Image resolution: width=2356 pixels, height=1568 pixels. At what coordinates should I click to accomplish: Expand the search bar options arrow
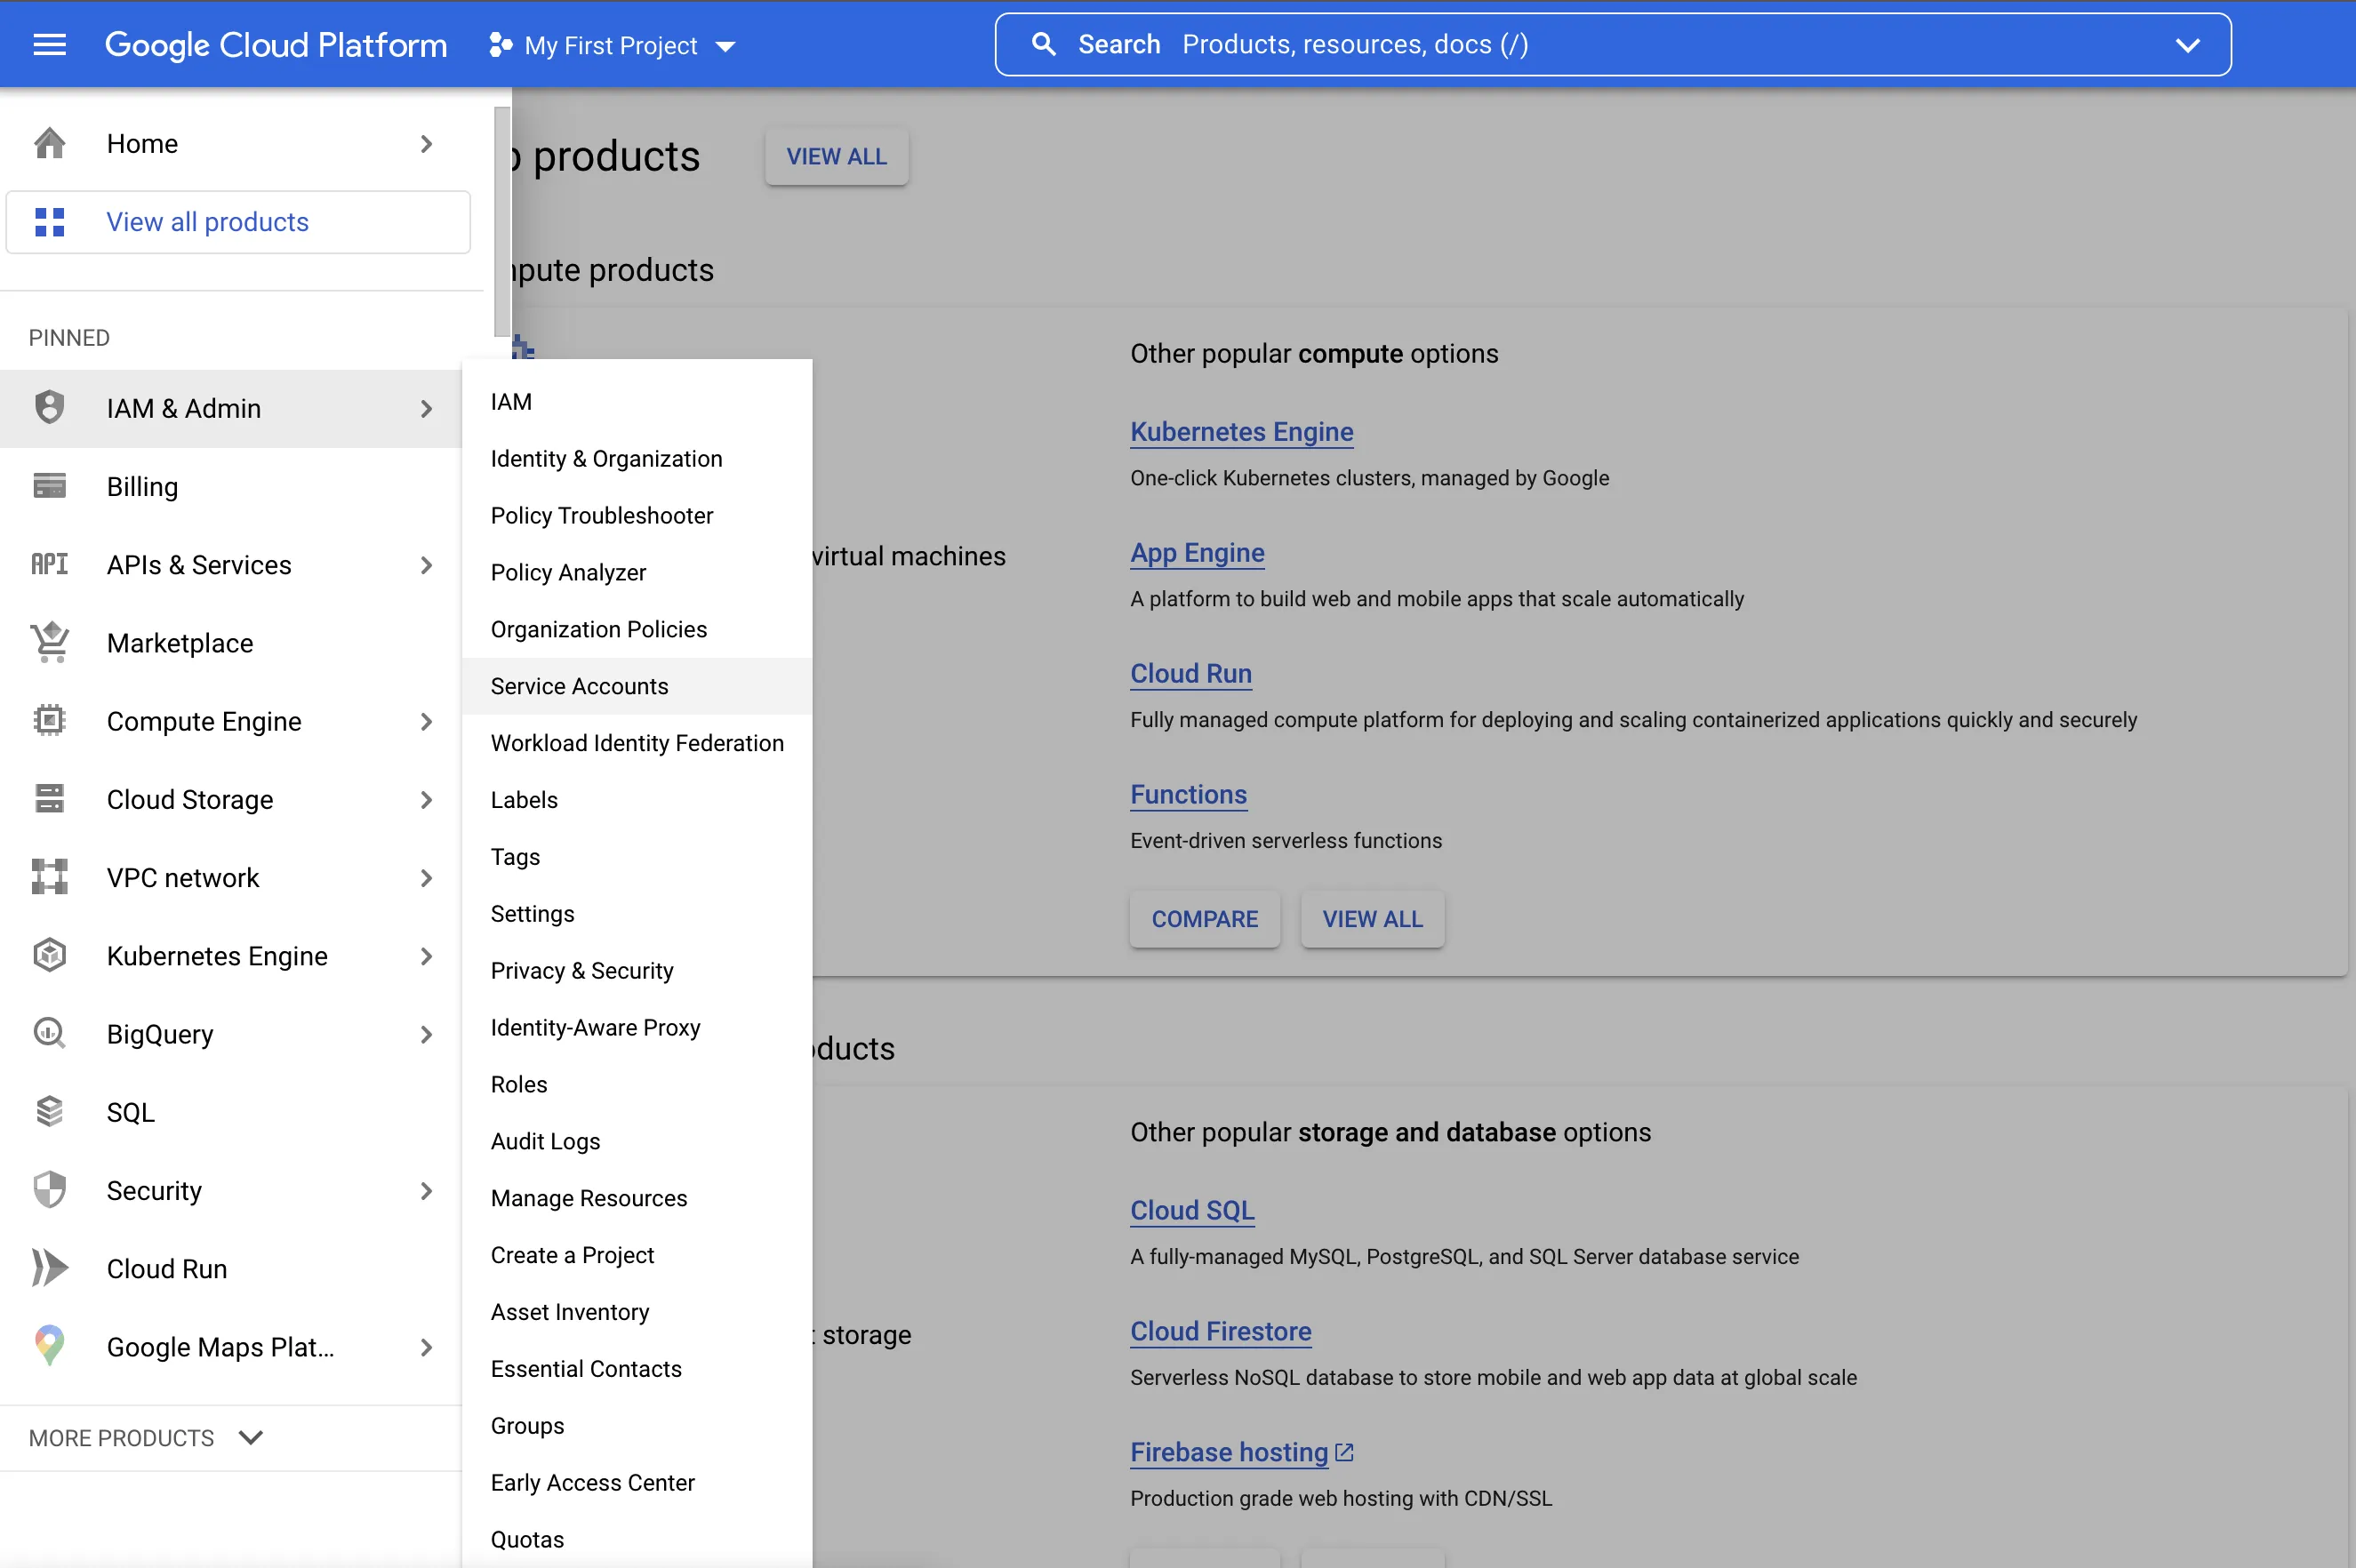[x=2189, y=44]
